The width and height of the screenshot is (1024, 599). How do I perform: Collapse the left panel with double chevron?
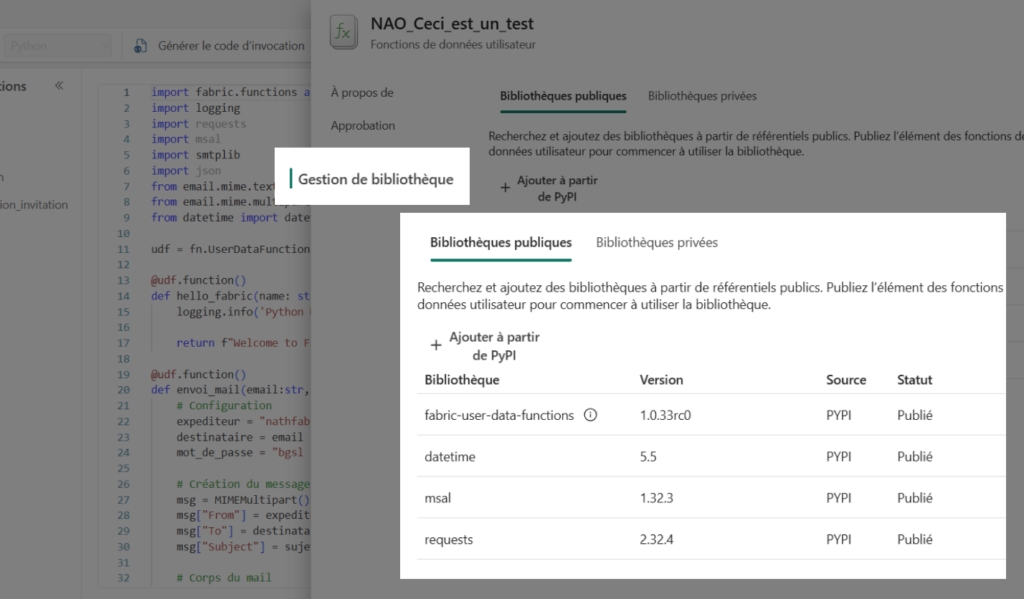pyautogui.click(x=59, y=86)
